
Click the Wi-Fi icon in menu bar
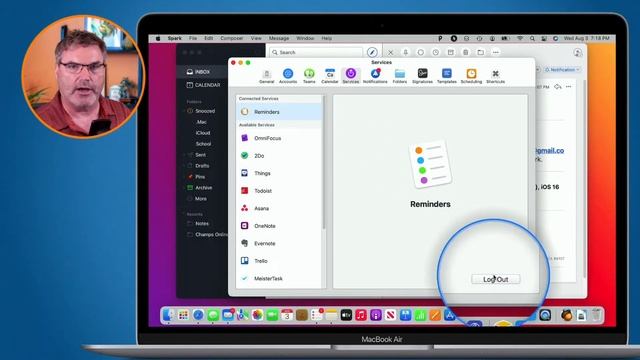pyautogui.click(x=520, y=38)
